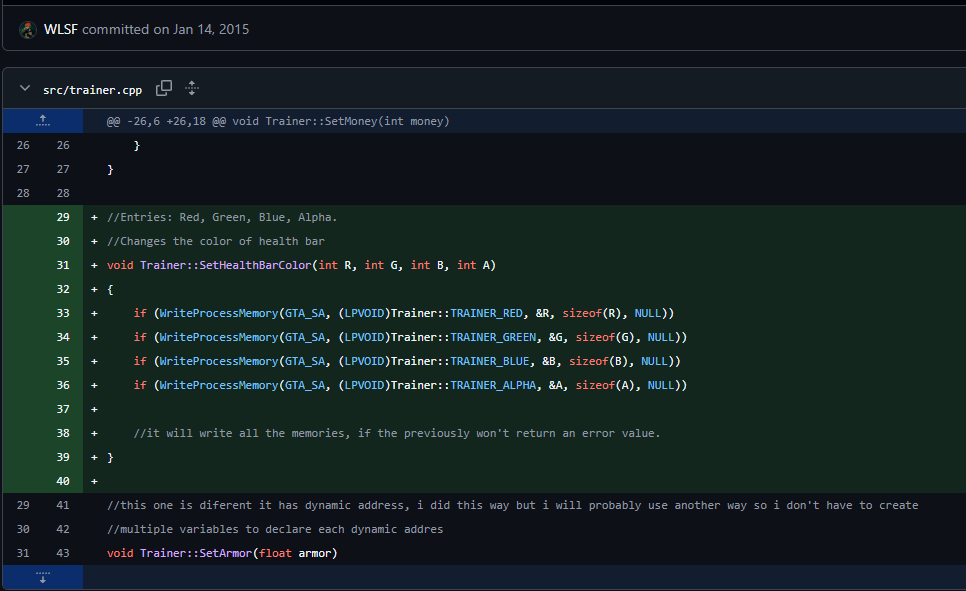The height and width of the screenshot is (591, 966).
Task: Open the src/trainer.cpp file link
Action: [92, 90]
